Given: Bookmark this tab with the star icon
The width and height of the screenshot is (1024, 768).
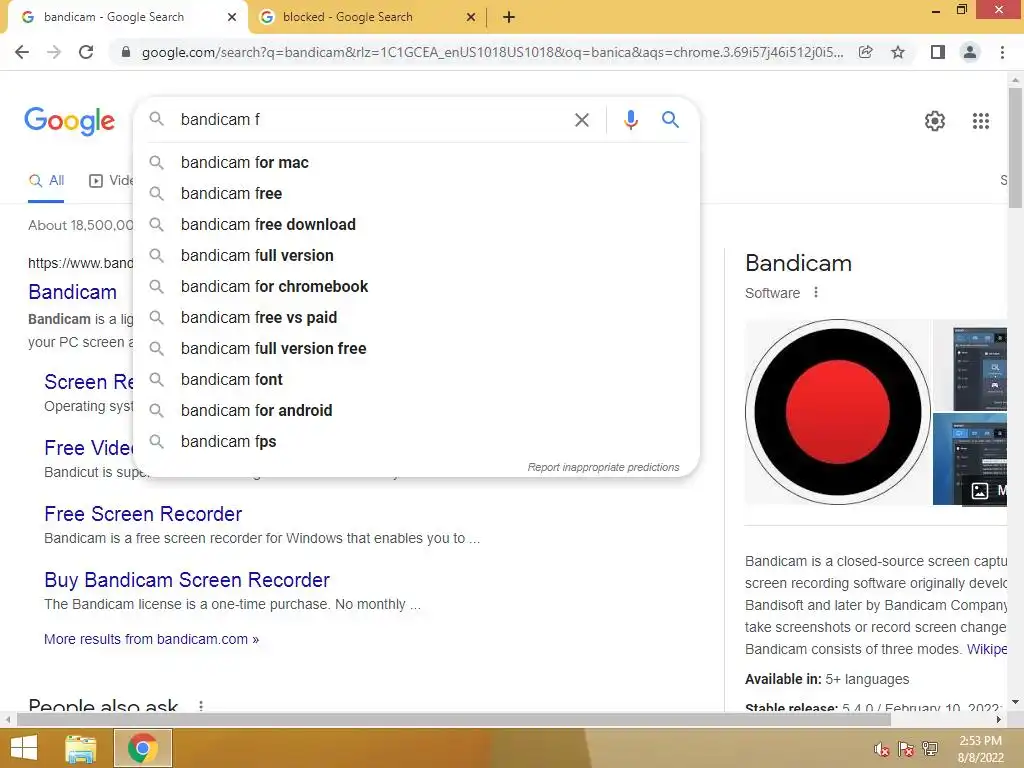Looking at the screenshot, I should click(x=898, y=52).
